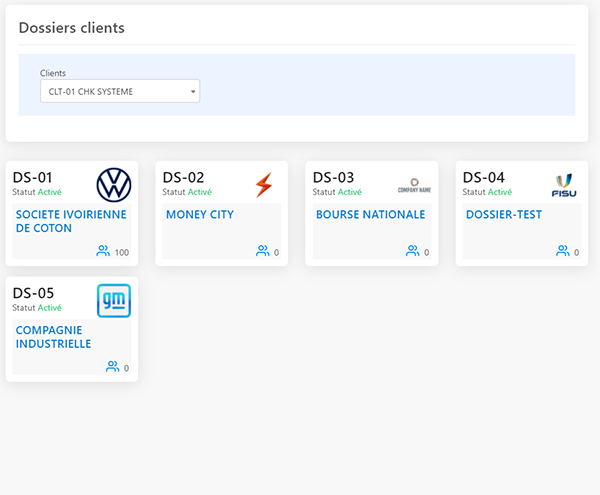
Task: Click the Dossiers clients heading
Action: (72, 28)
